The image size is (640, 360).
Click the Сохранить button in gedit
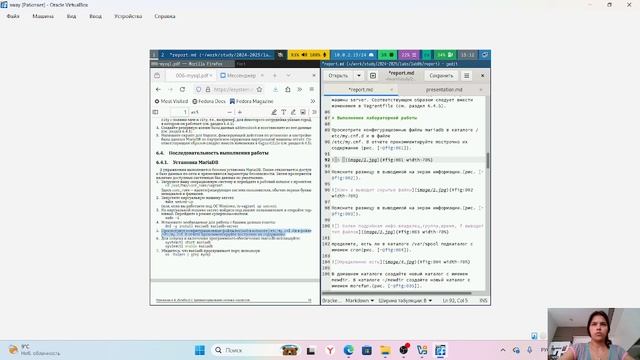[x=441, y=76]
